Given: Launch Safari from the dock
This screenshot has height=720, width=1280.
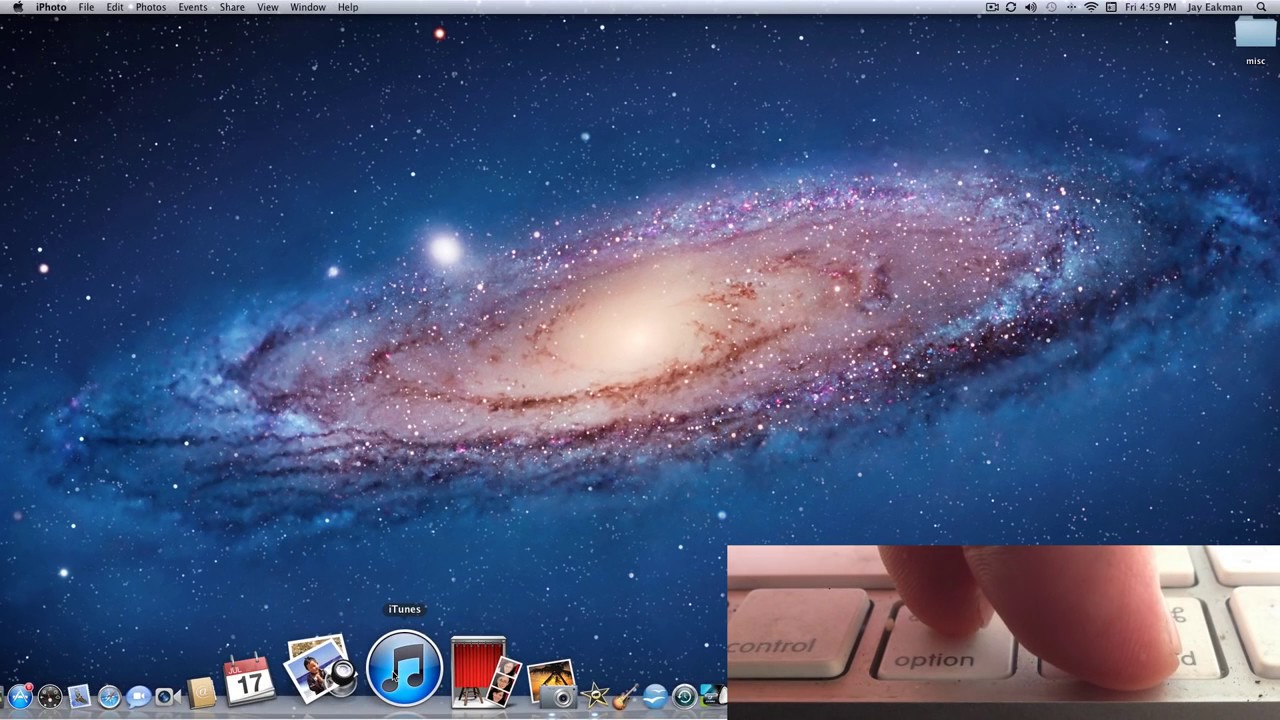Looking at the screenshot, I should 109,696.
